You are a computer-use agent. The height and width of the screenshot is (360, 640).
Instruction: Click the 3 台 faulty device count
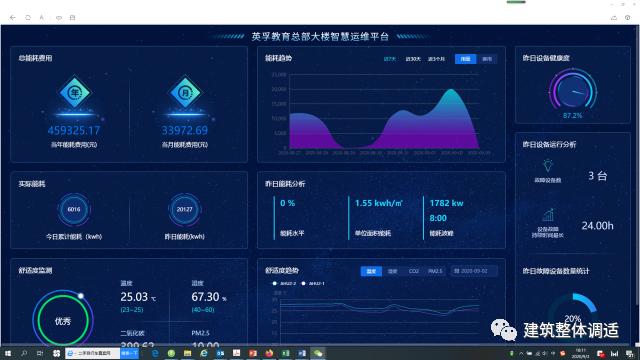click(597, 176)
